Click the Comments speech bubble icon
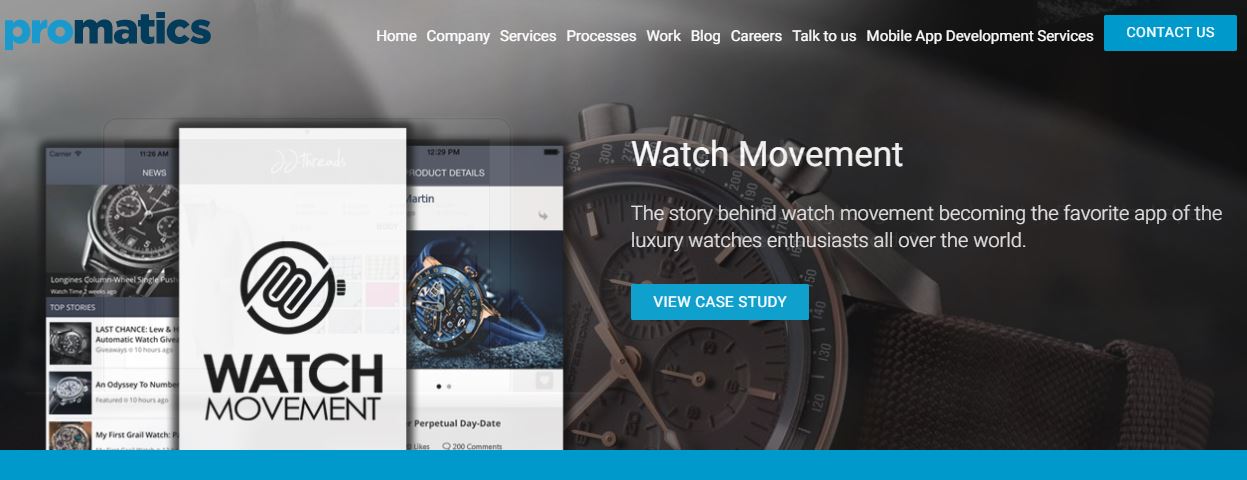 point(446,446)
